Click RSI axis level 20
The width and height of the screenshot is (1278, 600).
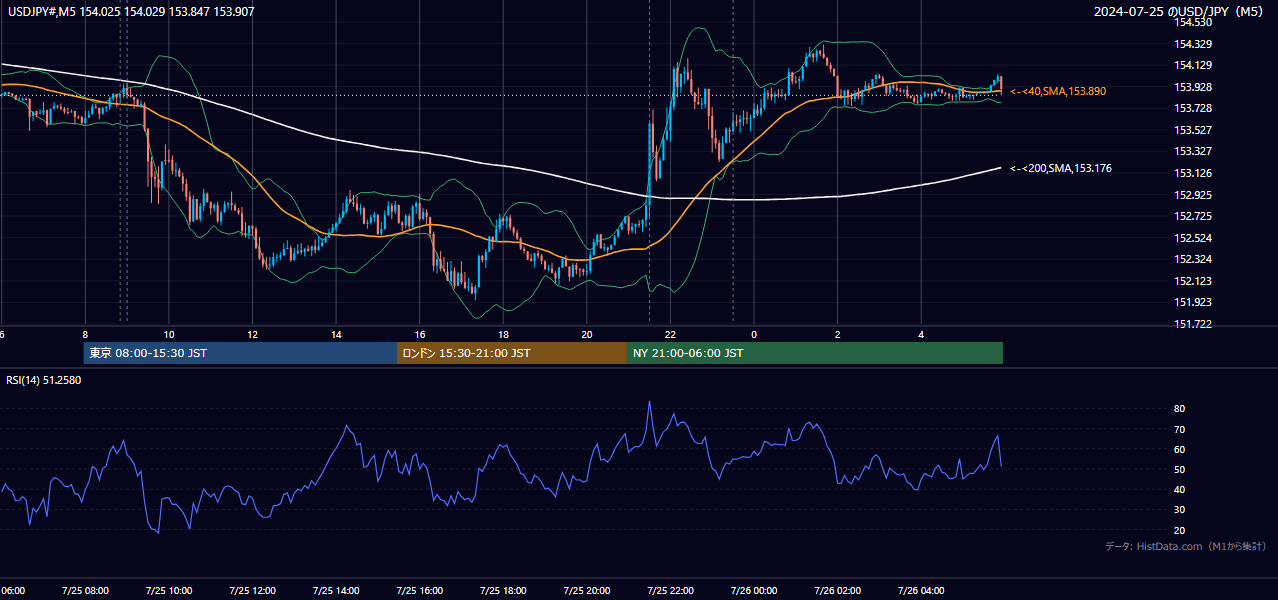1179,530
